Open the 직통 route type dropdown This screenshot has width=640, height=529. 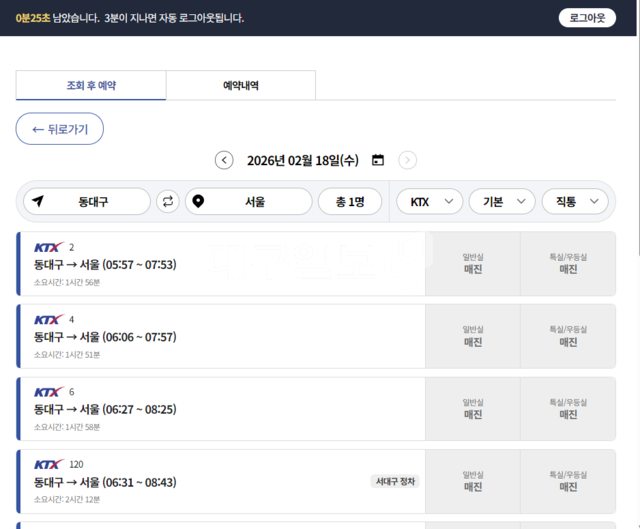[575, 202]
